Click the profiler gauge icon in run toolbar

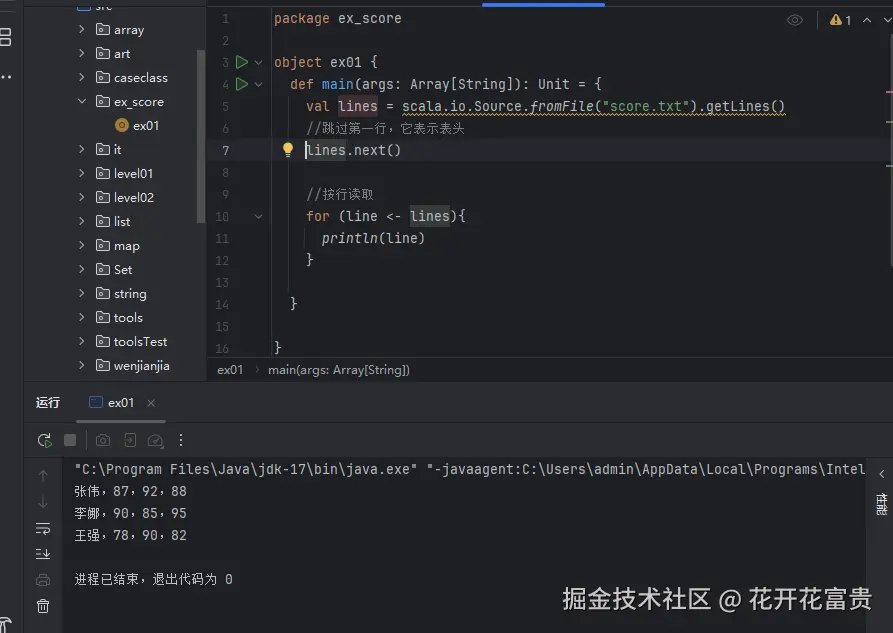click(155, 440)
